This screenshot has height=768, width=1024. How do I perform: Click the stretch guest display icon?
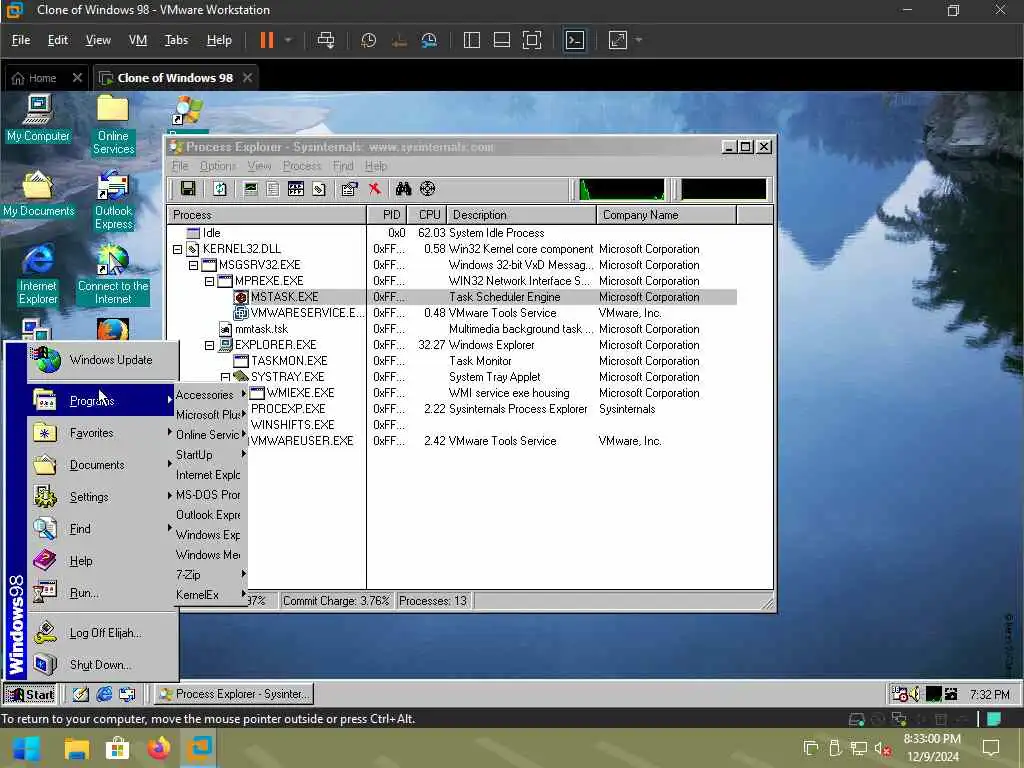pyautogui.click(x=618, y=40)
